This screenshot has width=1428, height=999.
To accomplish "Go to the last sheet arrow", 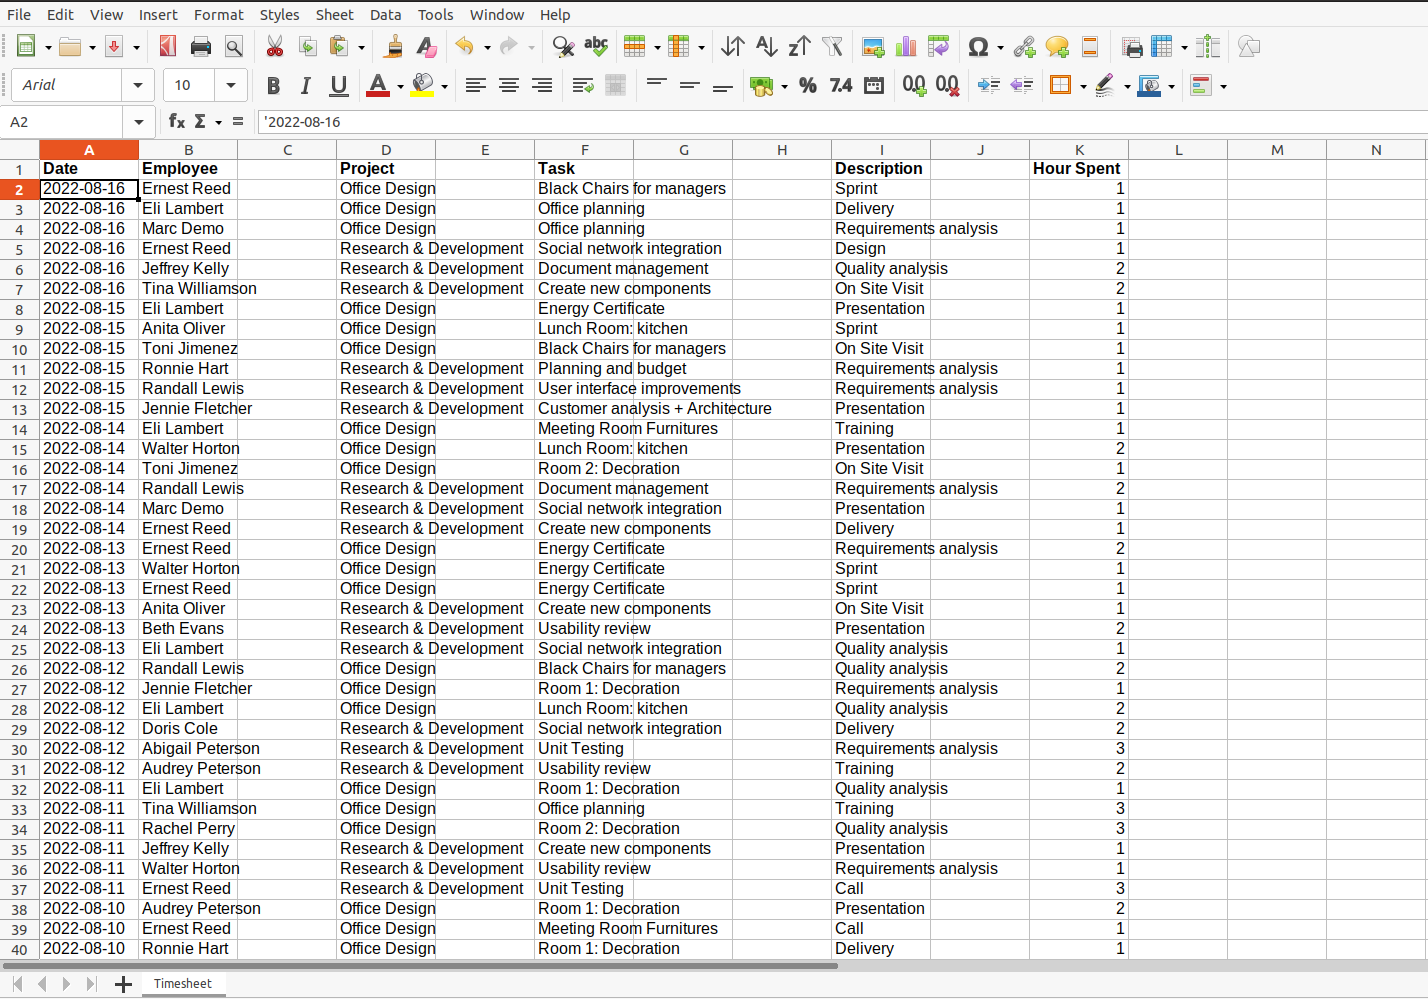I will (x=91, y=984).
